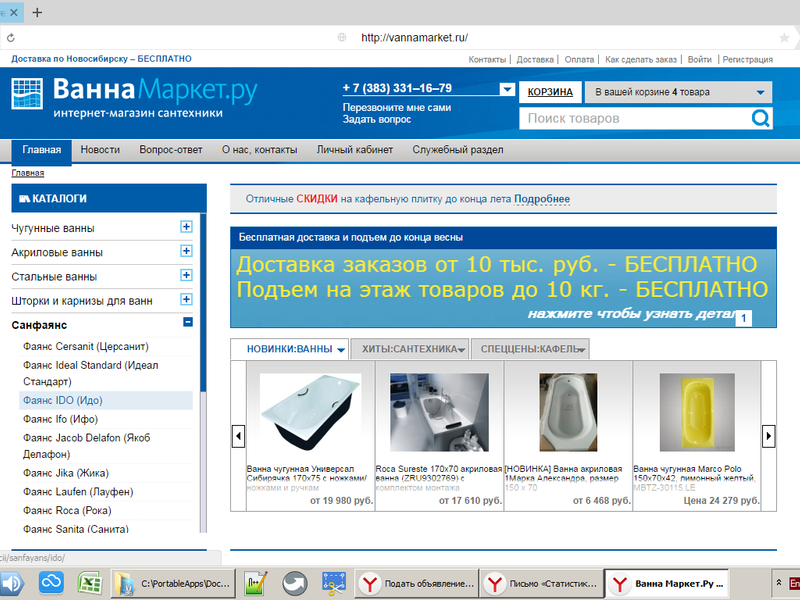Switch to Подать объявление Yandex taskbar window
Screen dimensions: 800x600
click(416, 583)
